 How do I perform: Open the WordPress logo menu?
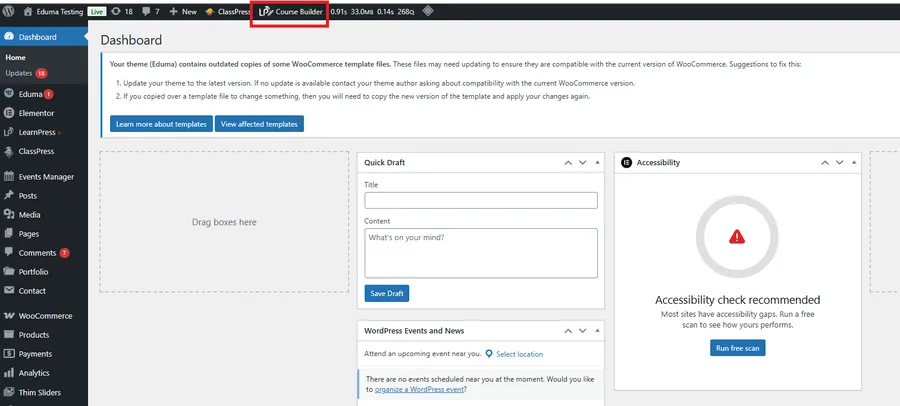8,11
